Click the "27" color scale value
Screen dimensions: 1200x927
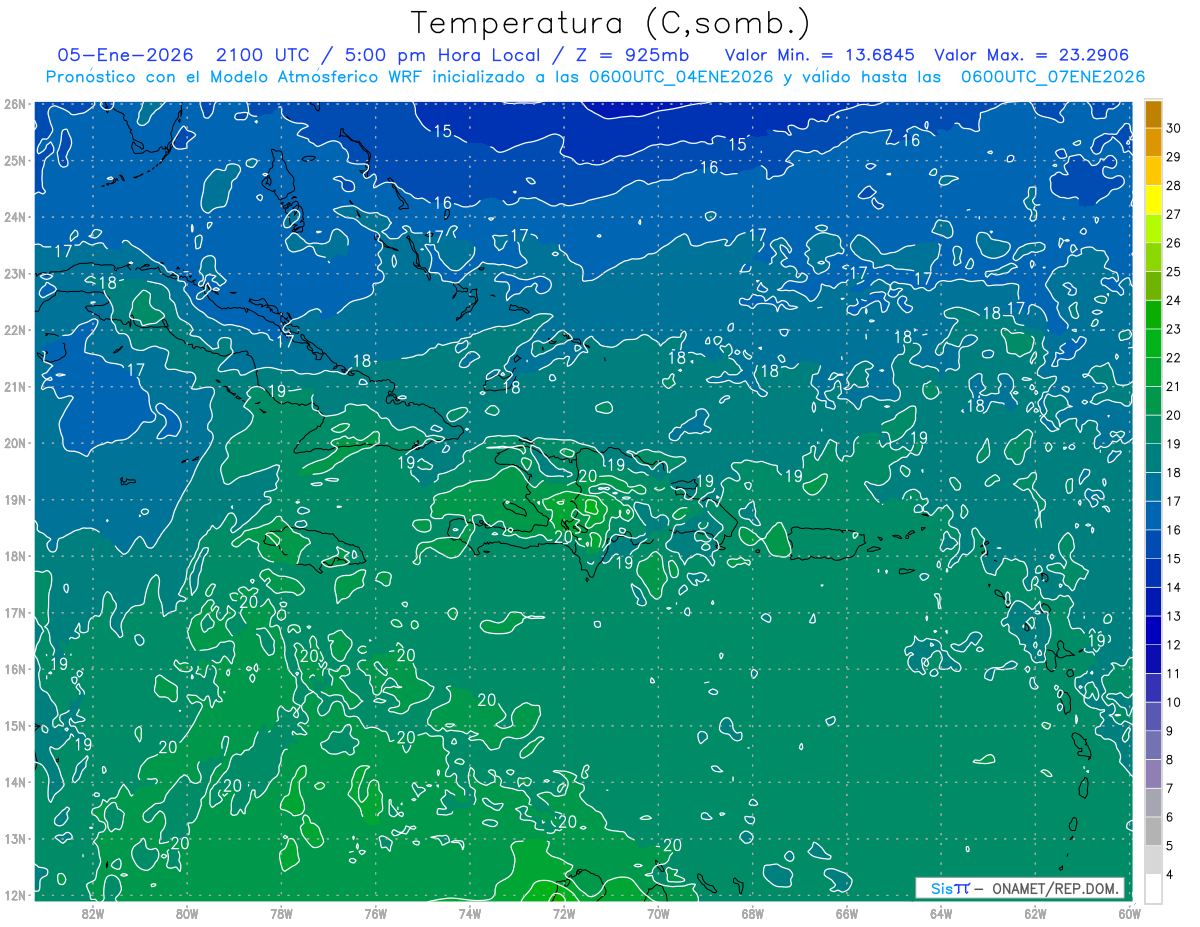tap(1174, 214)
